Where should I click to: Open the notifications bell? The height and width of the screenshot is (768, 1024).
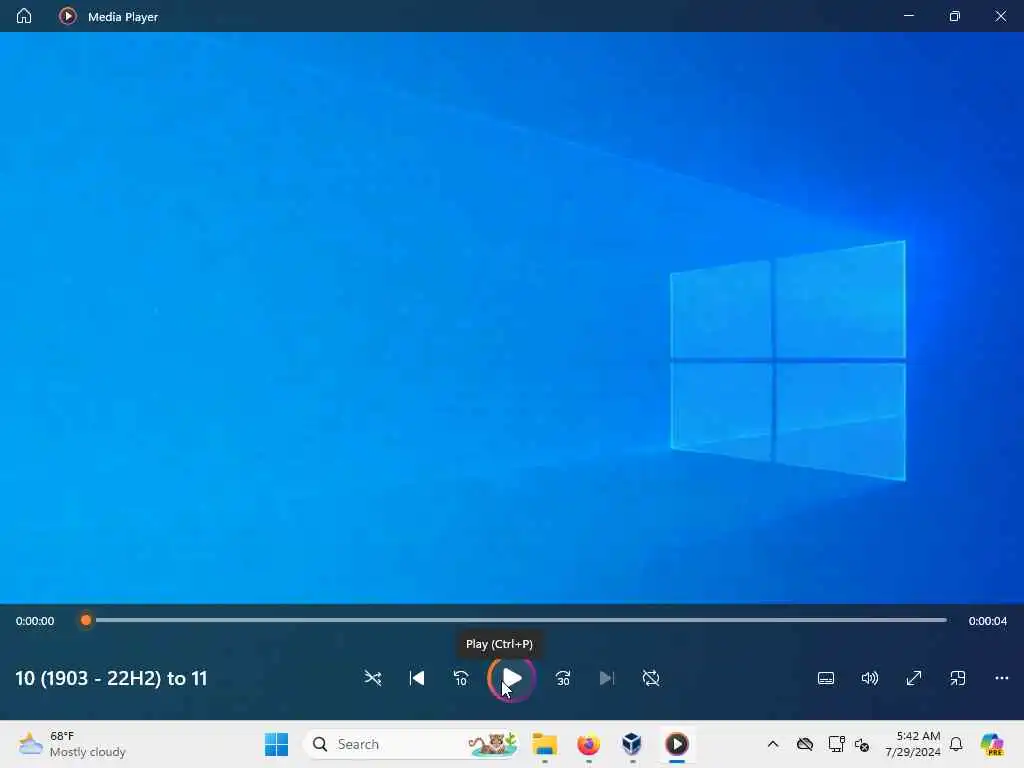tap(956, 744)
